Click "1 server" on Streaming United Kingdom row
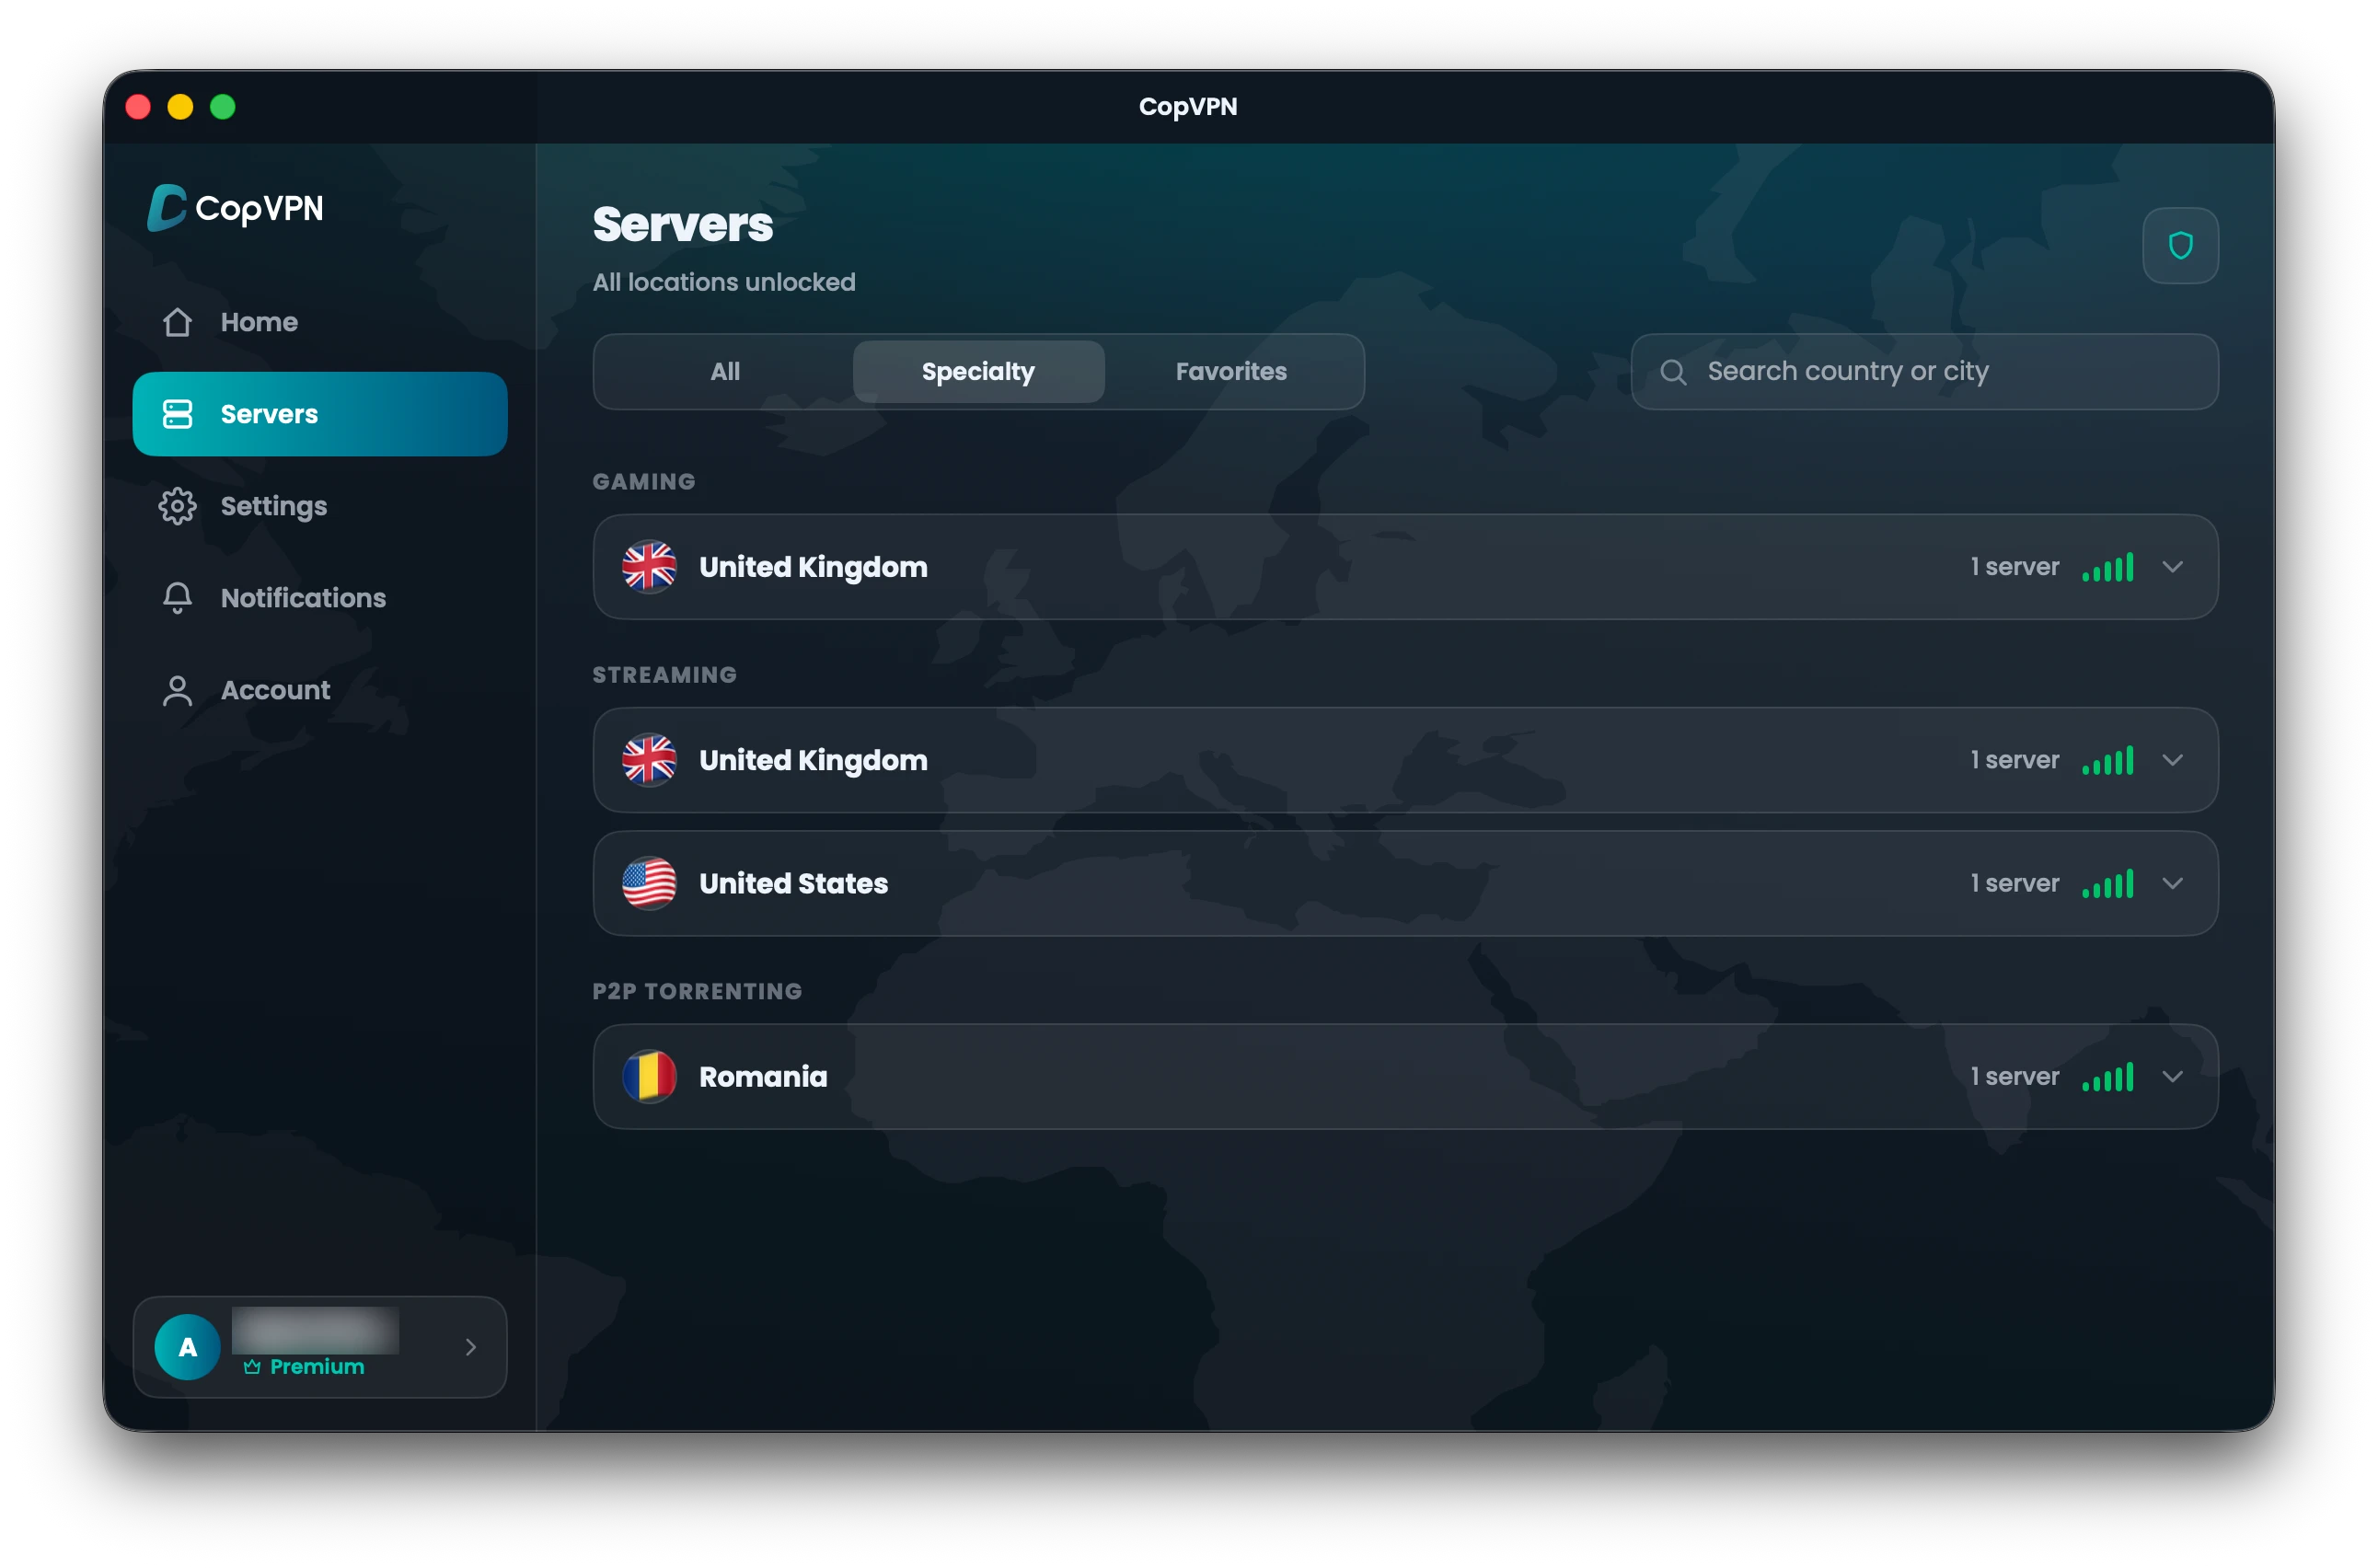The height and width of the screenshot is (1568, 2378). 2014,760
